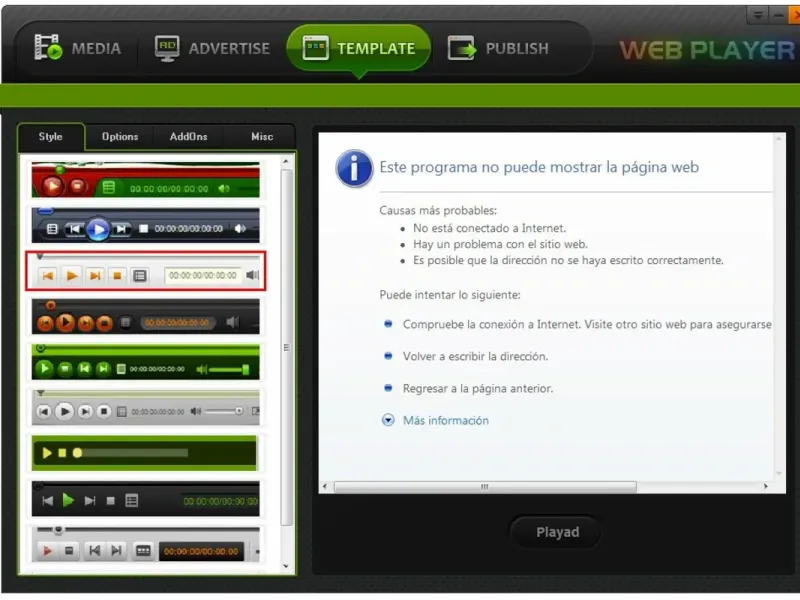
Task: Click the Playad button
Action: (x=557, y=532)
